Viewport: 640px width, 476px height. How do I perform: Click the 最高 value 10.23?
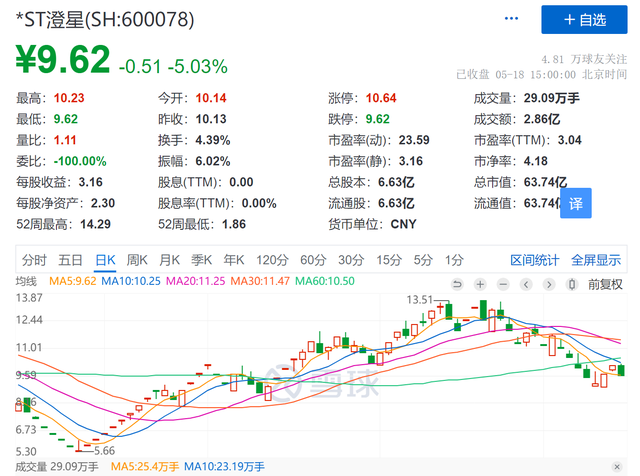(x=69, y=98)
